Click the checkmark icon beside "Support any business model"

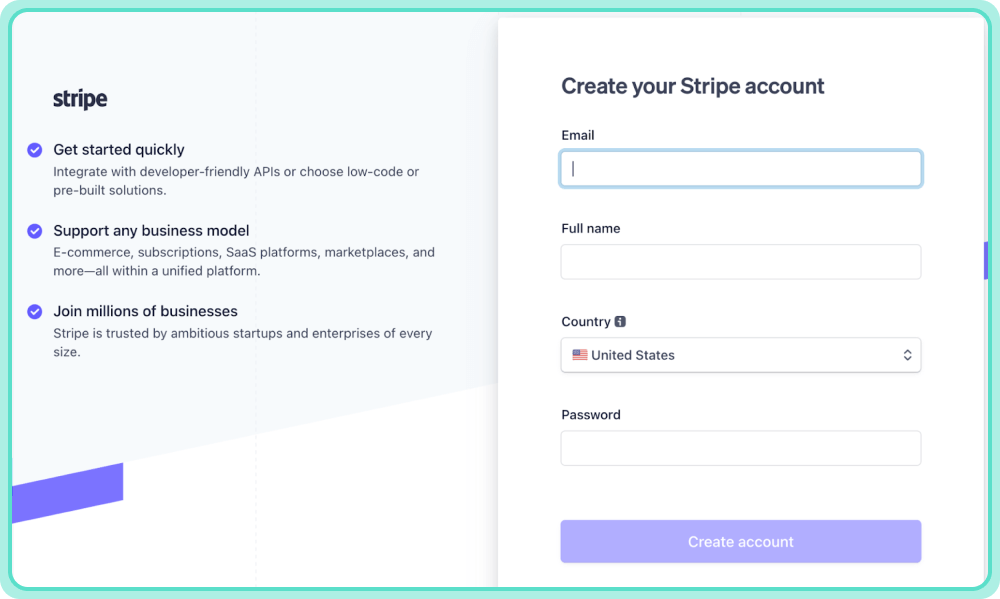pyautogui.click(x=34, y=230)
